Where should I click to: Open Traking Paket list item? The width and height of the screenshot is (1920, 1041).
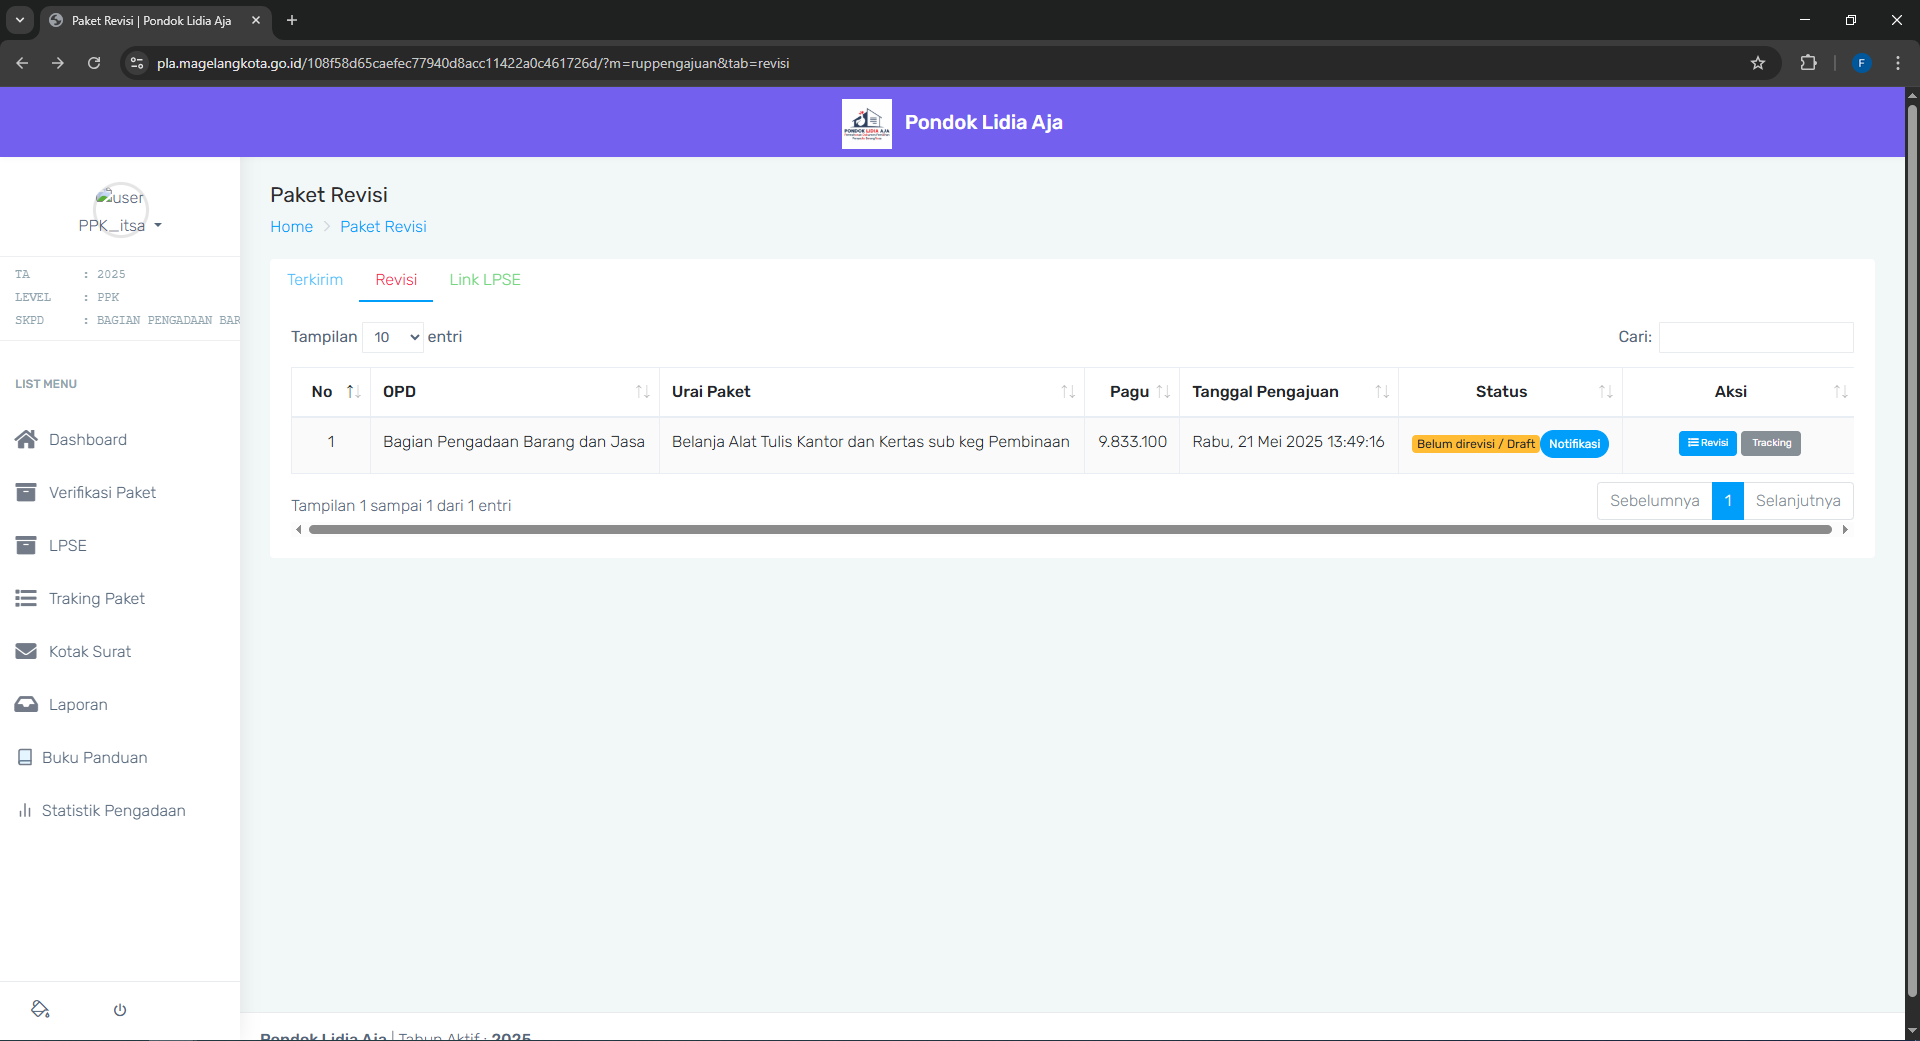point(96,598)
